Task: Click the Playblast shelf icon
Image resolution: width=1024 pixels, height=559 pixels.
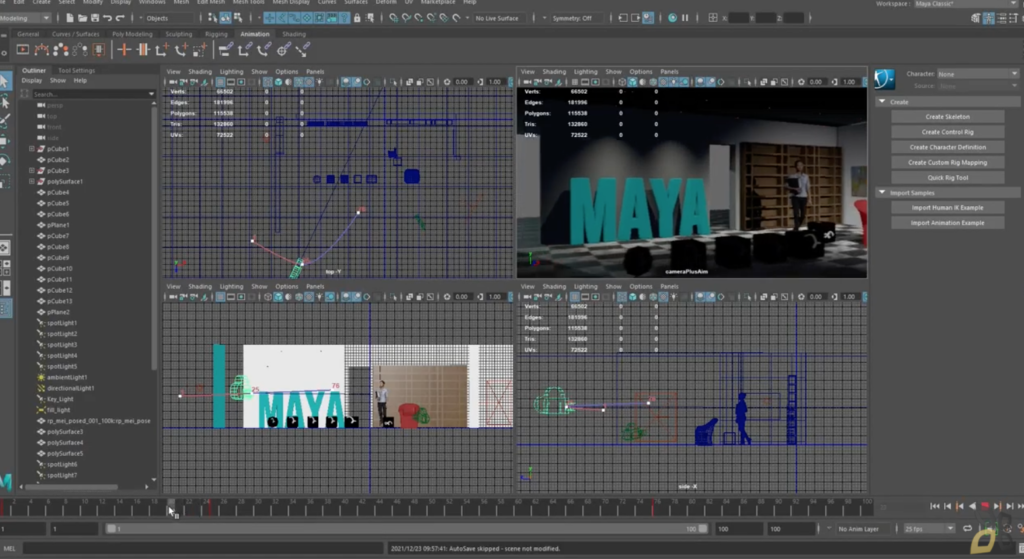Action: pos(22,50)
